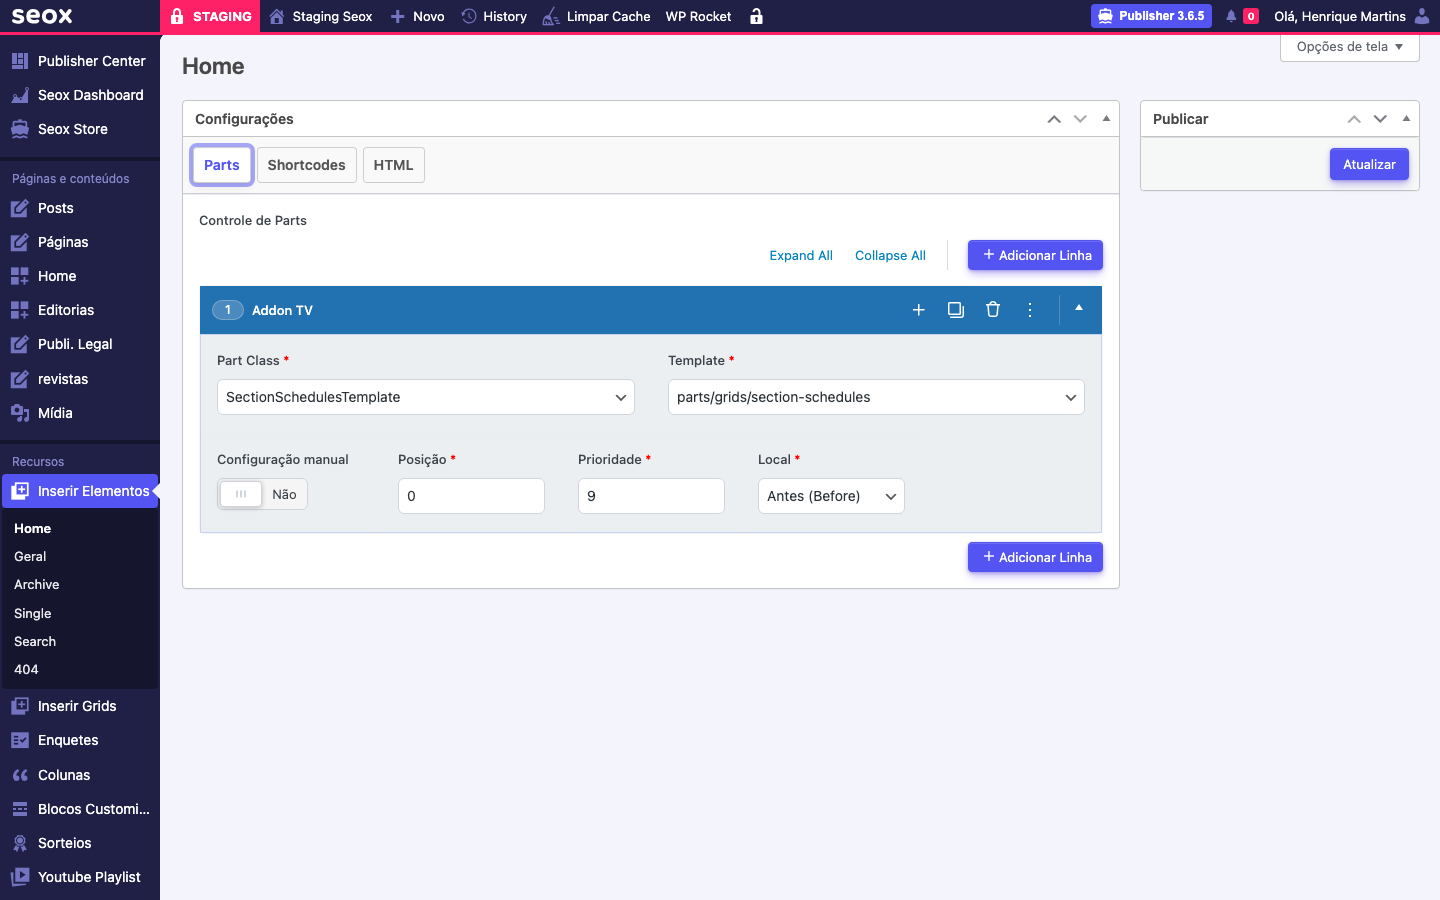The height and width of the screenshot is (900, 1440).
Task: Open the Posts sidebar item
Action: coord(80,208)
